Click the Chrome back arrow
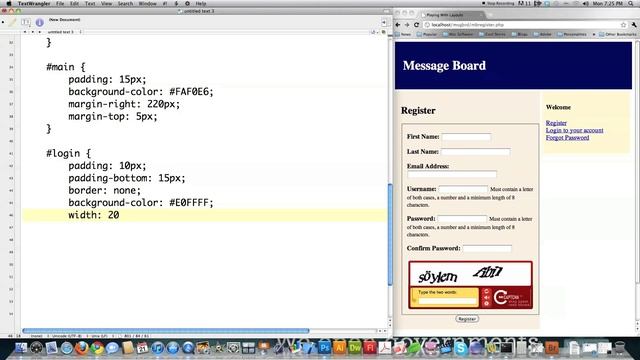 [x=398, y=25]
